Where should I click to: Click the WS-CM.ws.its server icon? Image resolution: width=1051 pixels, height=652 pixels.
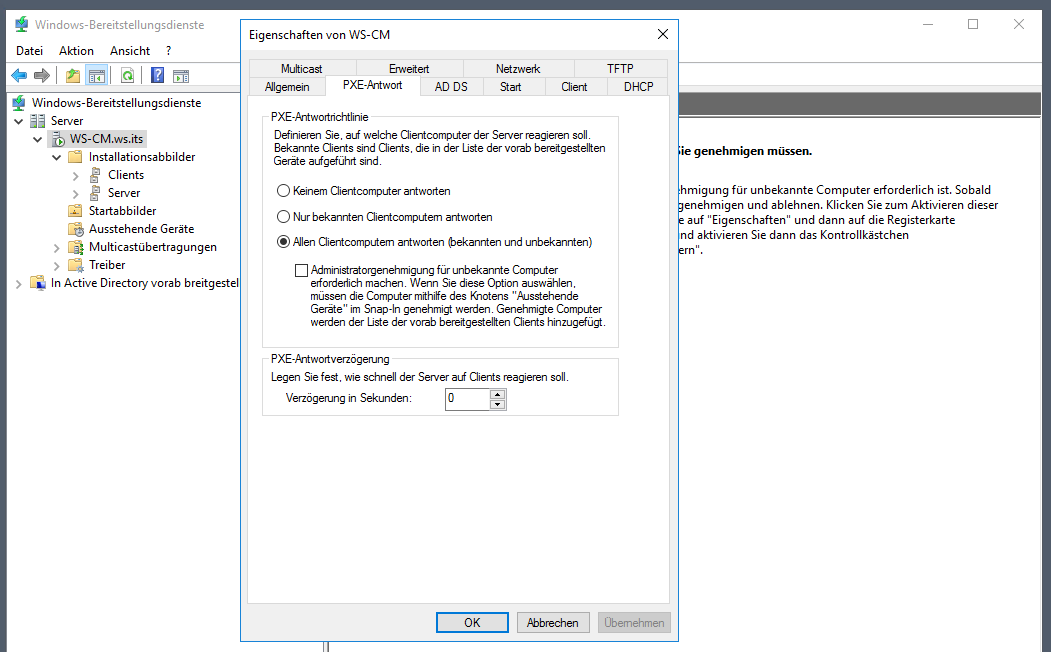click(x=58, y=139)
